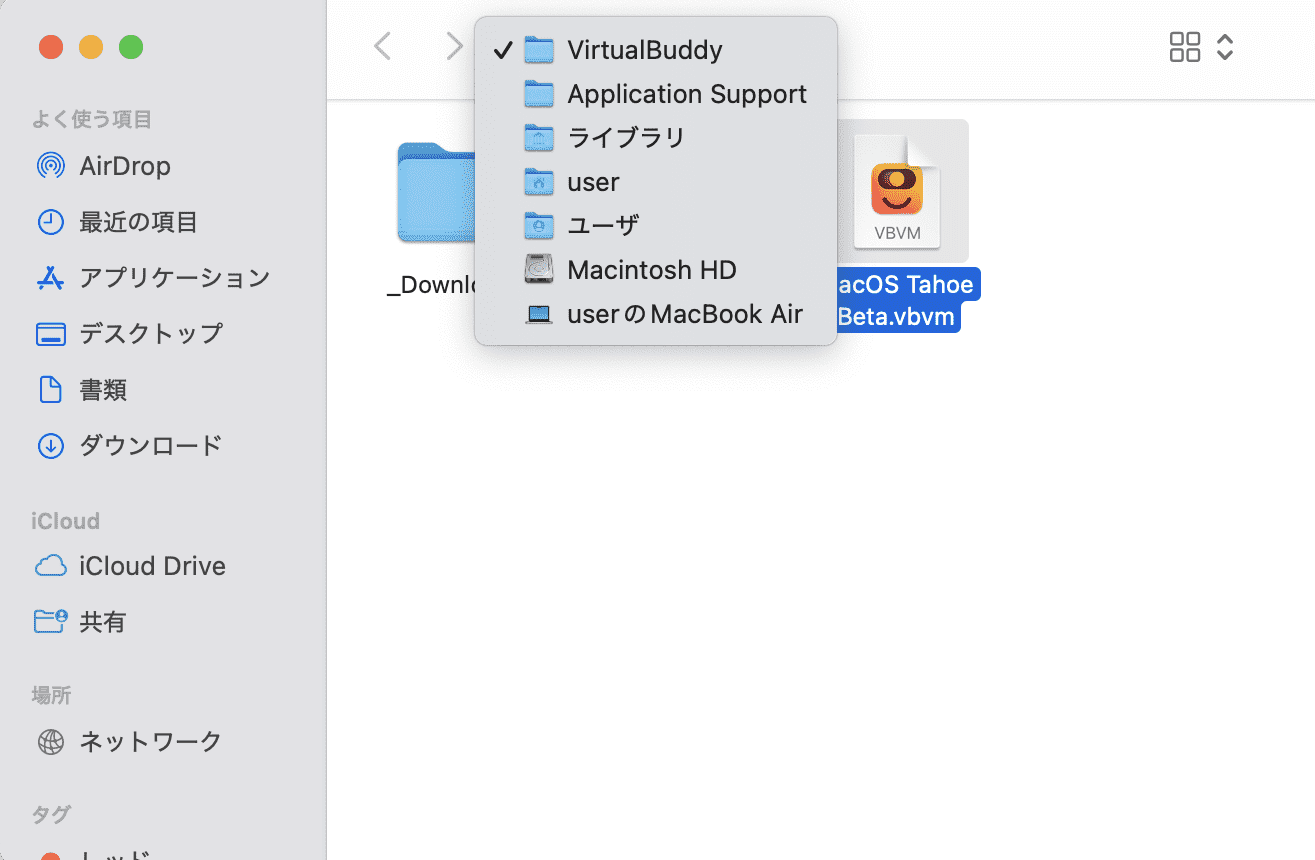
Task: Click the cloud icon beside iCloud Drive
Action: point(50,566)
